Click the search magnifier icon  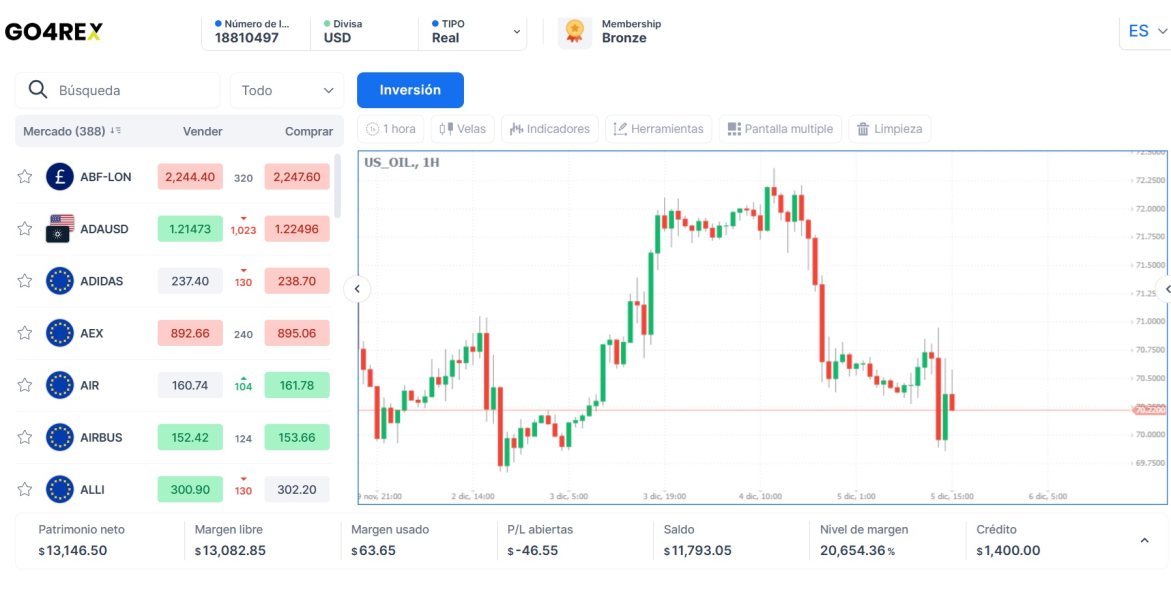[x=38, y=90]
